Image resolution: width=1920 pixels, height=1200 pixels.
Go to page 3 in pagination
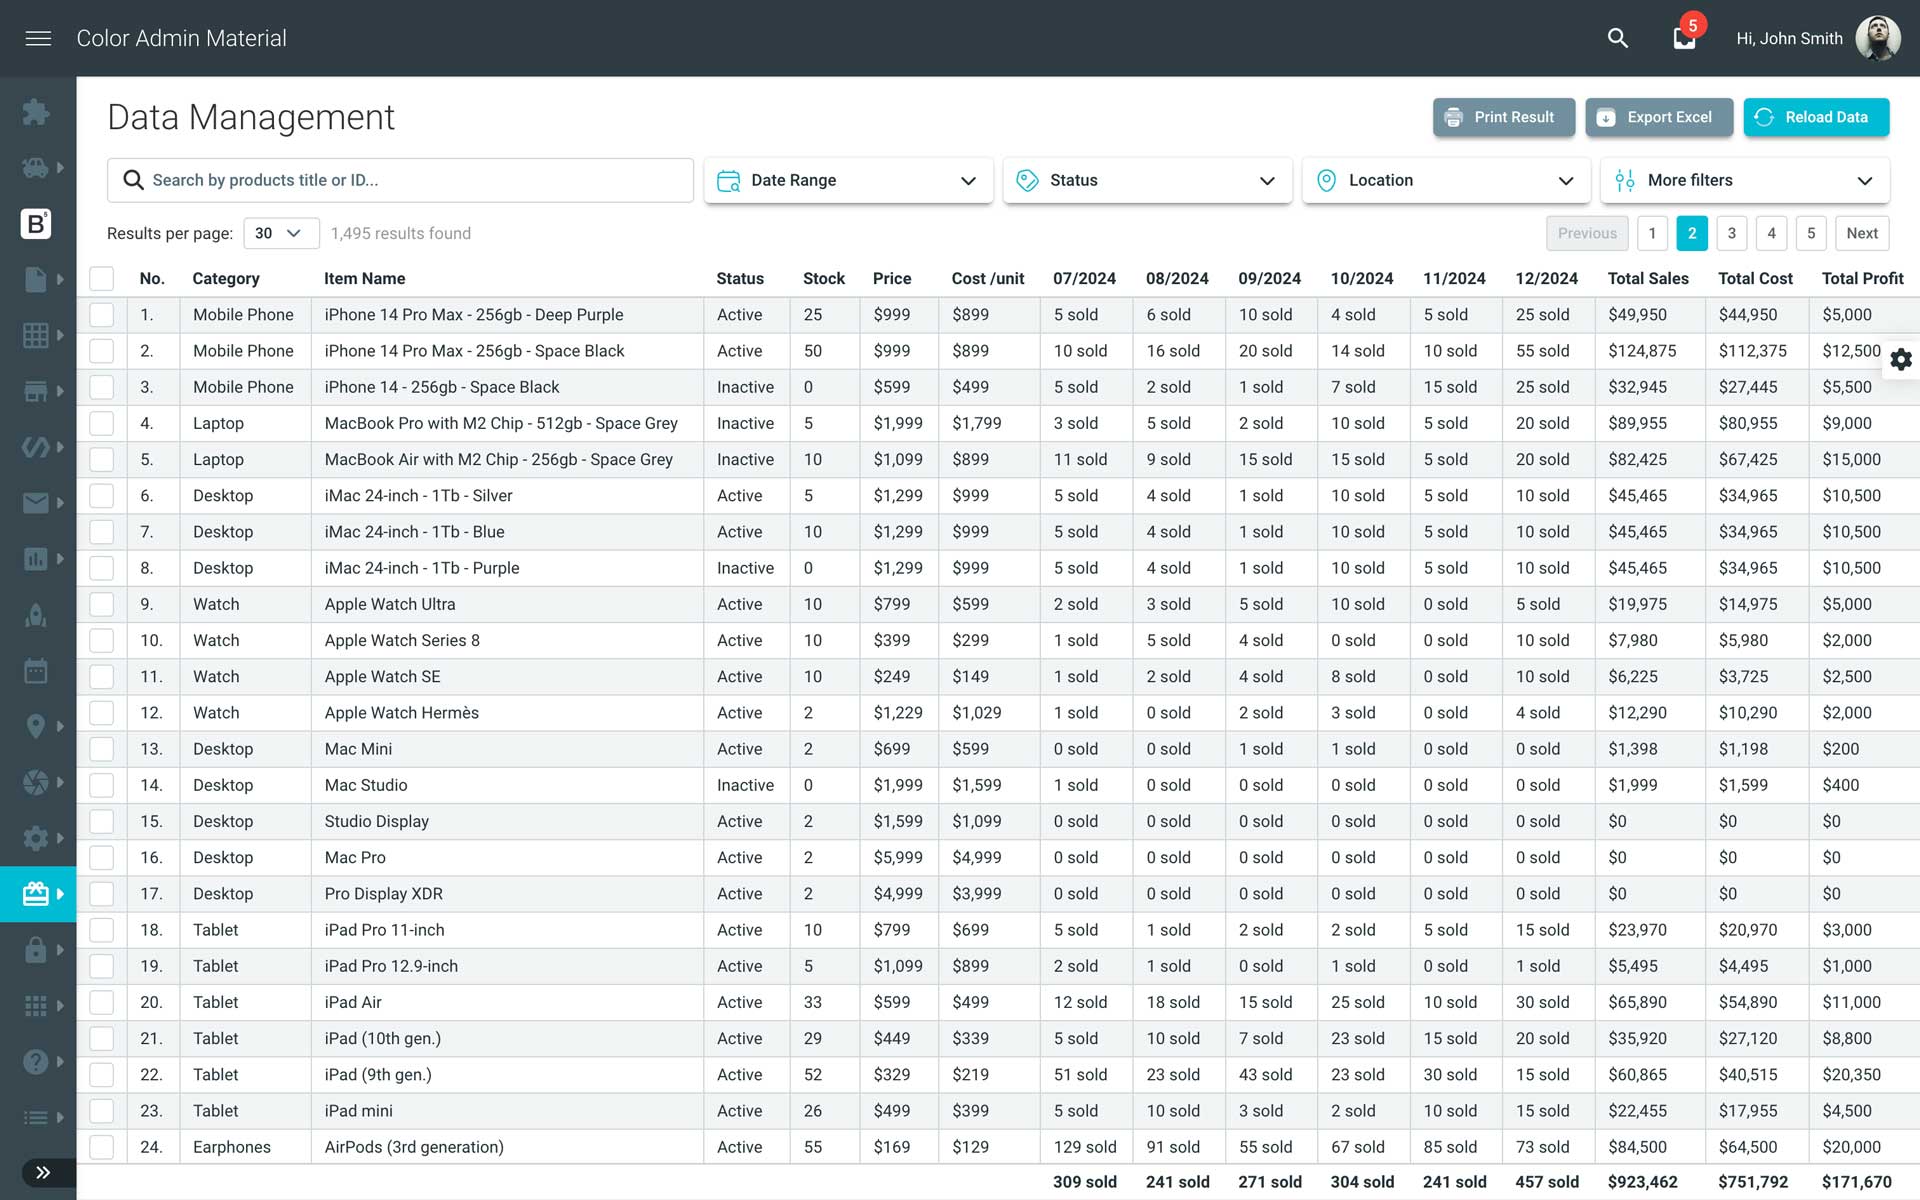[x=1731, y=233]
